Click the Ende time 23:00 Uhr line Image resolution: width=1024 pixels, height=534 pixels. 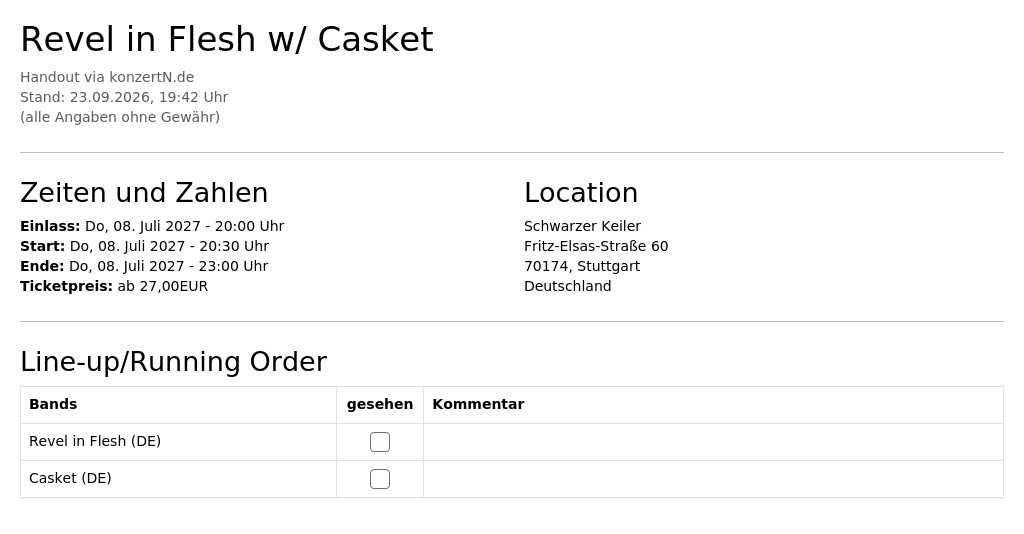(x=144, y=266)
